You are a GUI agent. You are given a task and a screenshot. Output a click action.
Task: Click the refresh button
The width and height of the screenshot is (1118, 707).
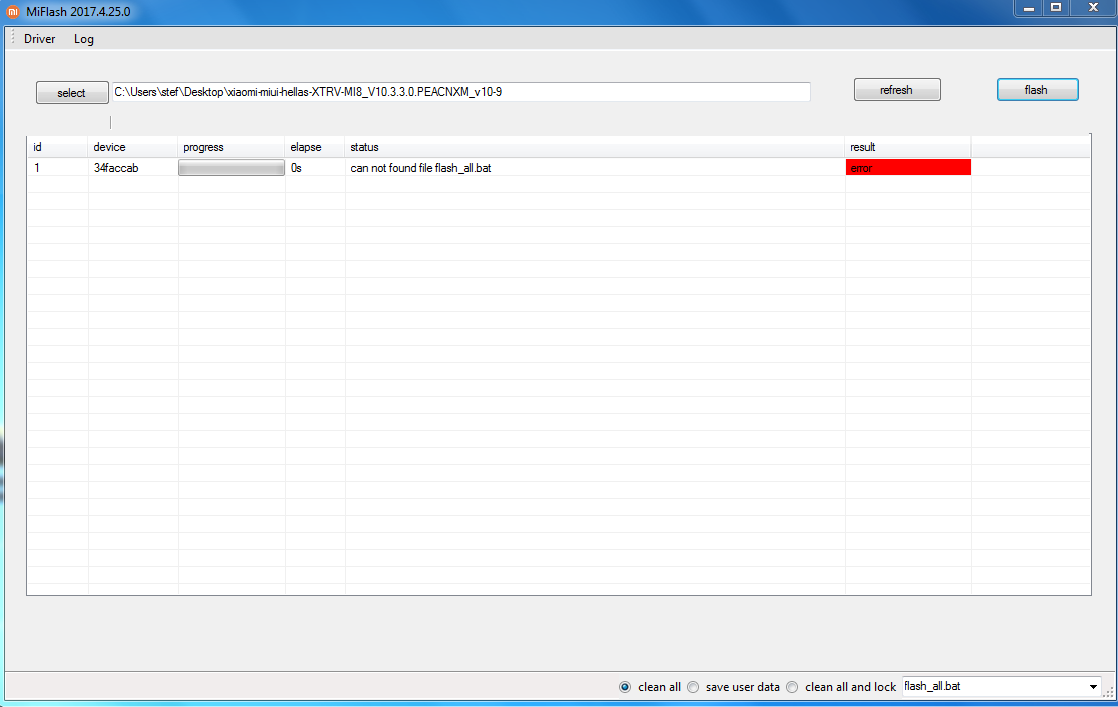897,90
